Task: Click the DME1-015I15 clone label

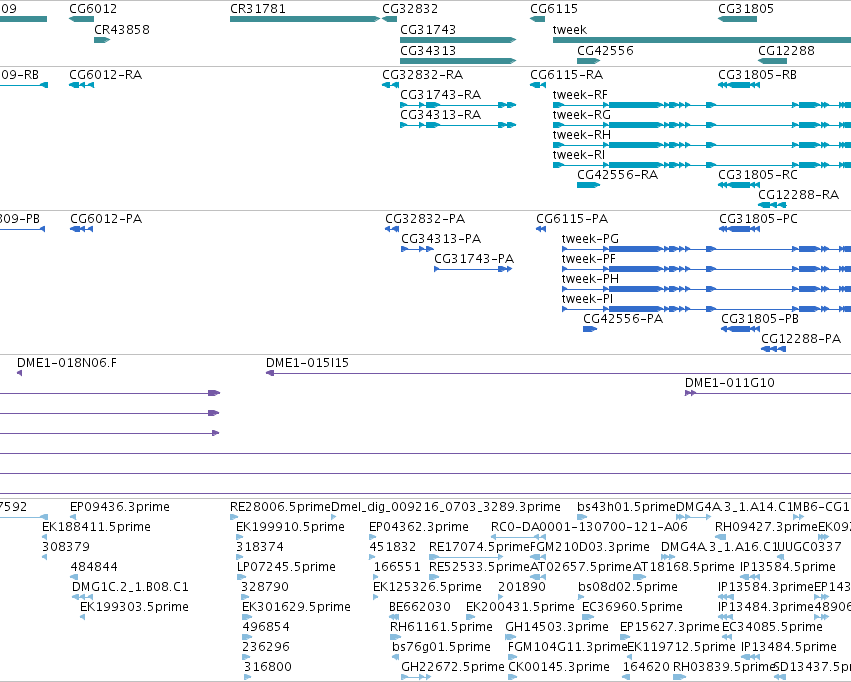Action: pos(307,362)
